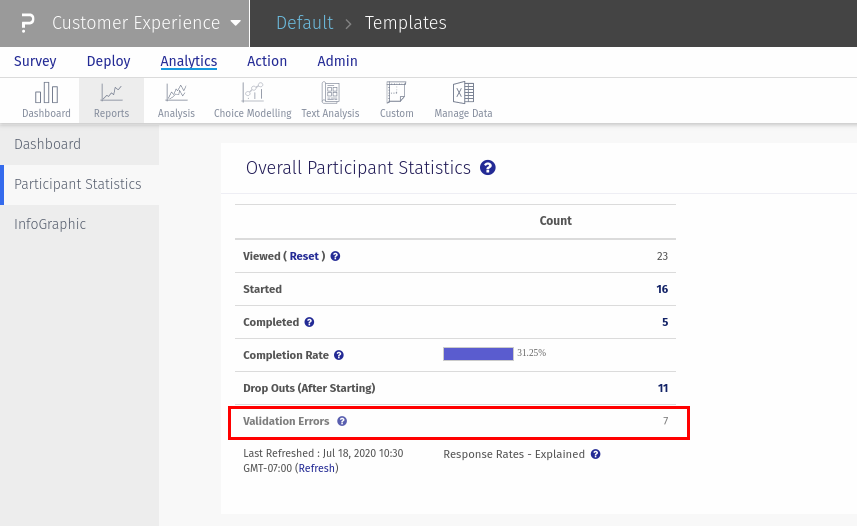
Task: Click the Reset link next to Viewed
Action: [304, 256]
